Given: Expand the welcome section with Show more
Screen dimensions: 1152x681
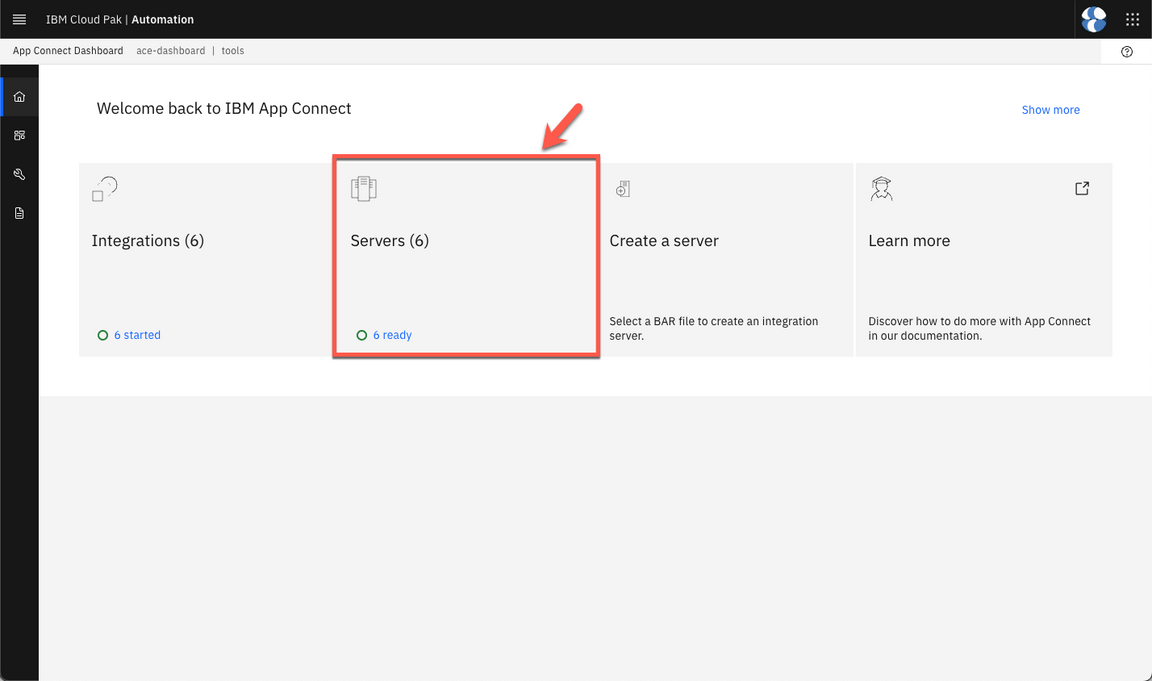Looking at the screenshot, I should (1050, 110).
